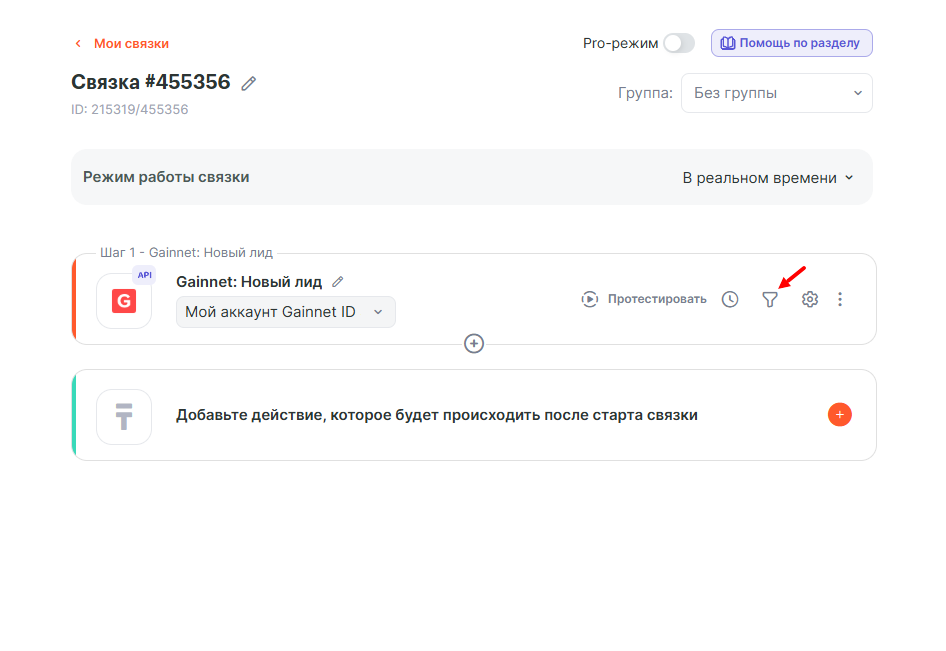Click the Gainnet: Новый лид step title
946x651 pixels.
[x=248, y=282]
